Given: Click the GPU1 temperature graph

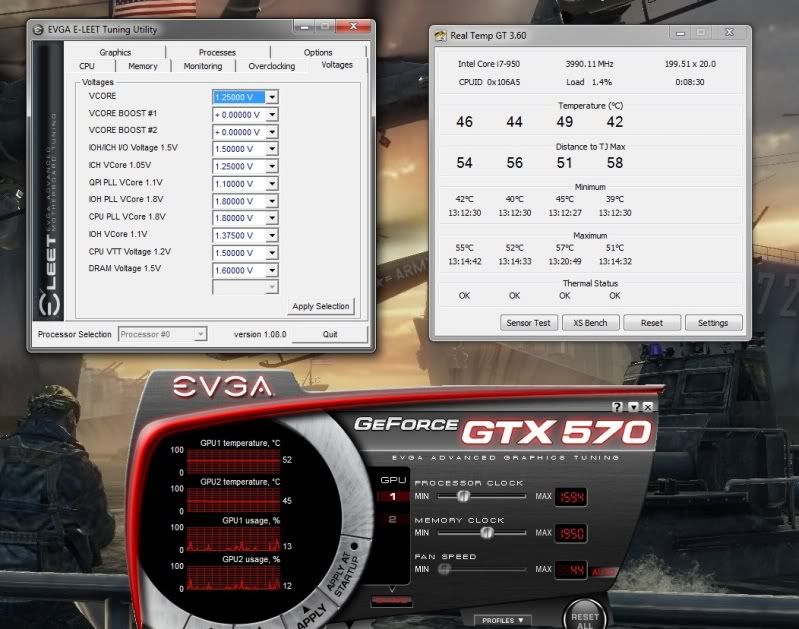Looking at the screenshot, I should [x=233, y=461].
